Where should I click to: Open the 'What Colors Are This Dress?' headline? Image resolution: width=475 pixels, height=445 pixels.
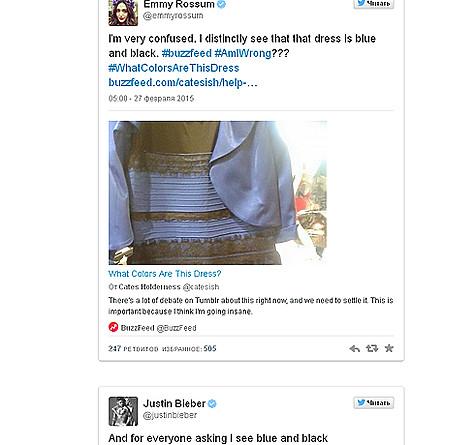tap(165, 274)
